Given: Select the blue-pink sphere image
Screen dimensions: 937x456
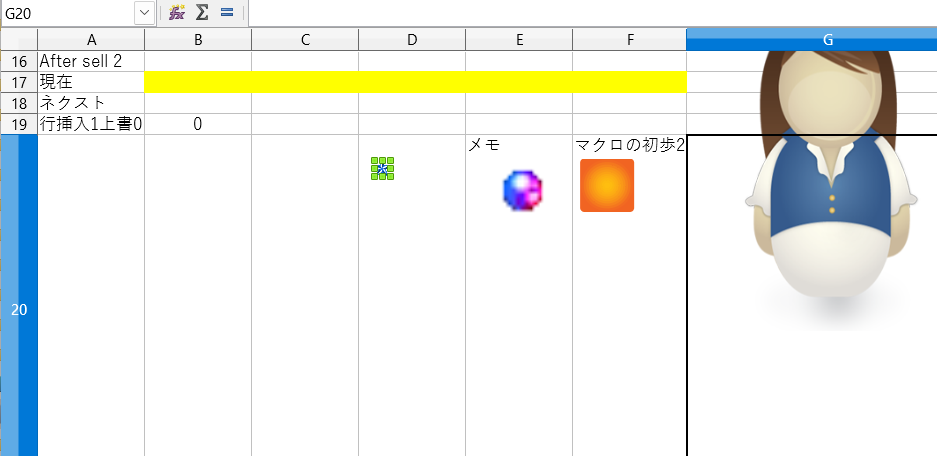Looking at the screenshot, I should (x=523, y=190).
